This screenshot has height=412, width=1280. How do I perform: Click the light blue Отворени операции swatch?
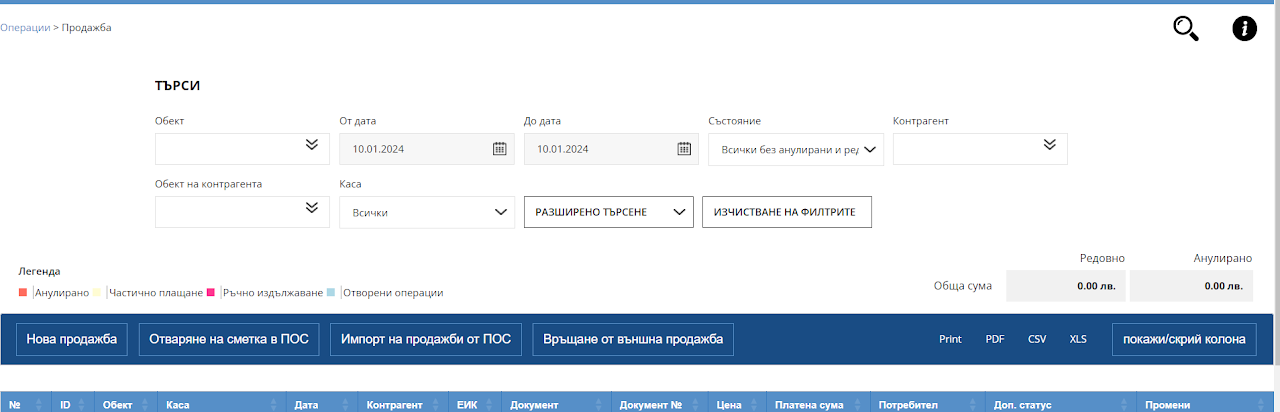(332, 293)
